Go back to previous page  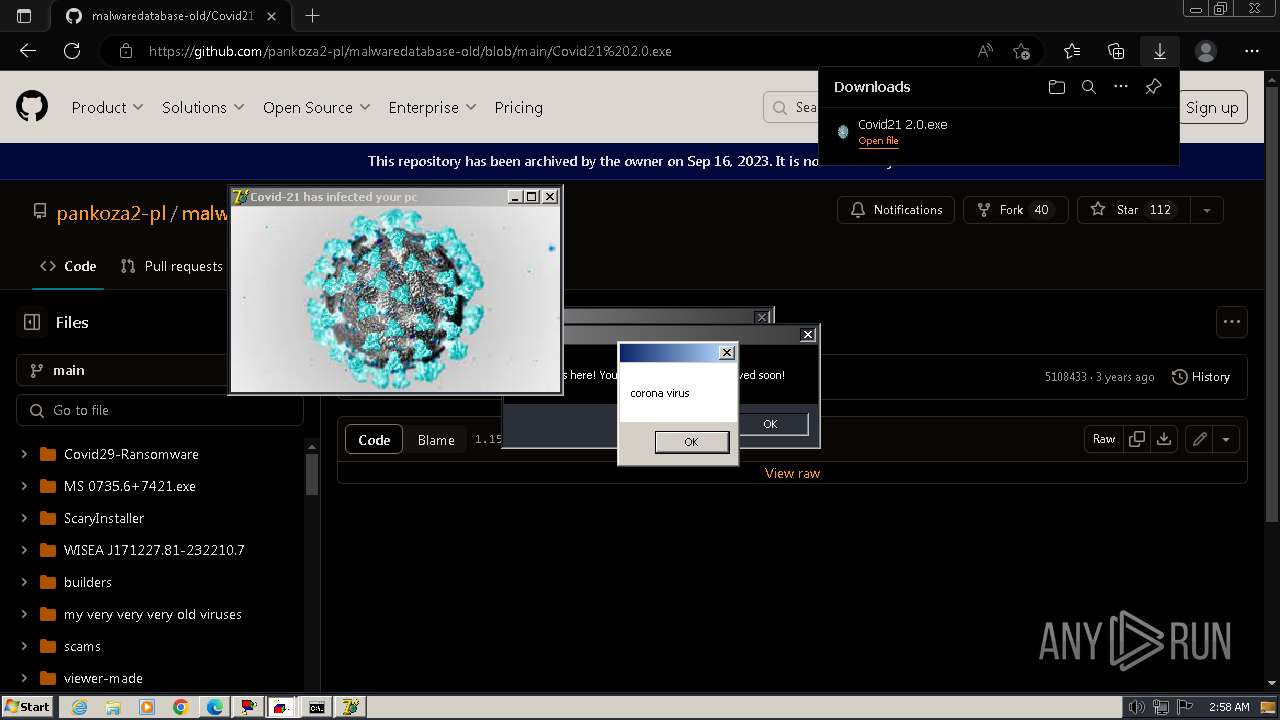point(27,51)
